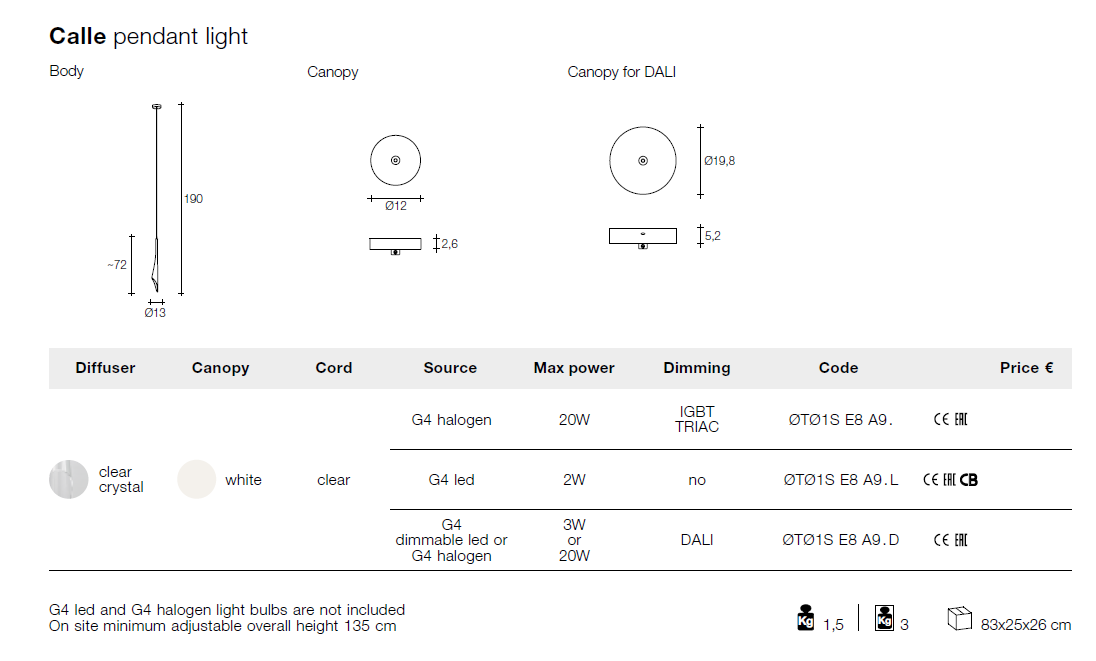Screen dimensions: 1096x661
Task: Click CE EAC marks in DALI row
Action: click(x=950, y=540)
